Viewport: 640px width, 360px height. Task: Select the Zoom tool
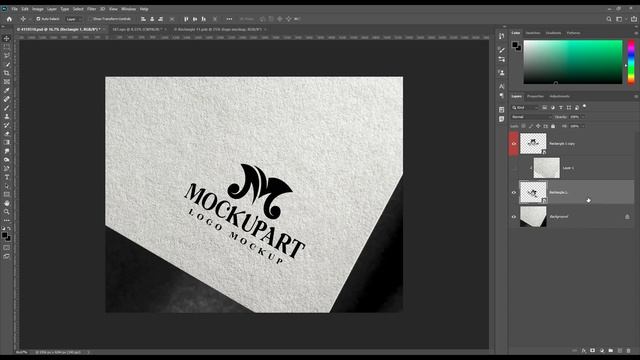7,211
